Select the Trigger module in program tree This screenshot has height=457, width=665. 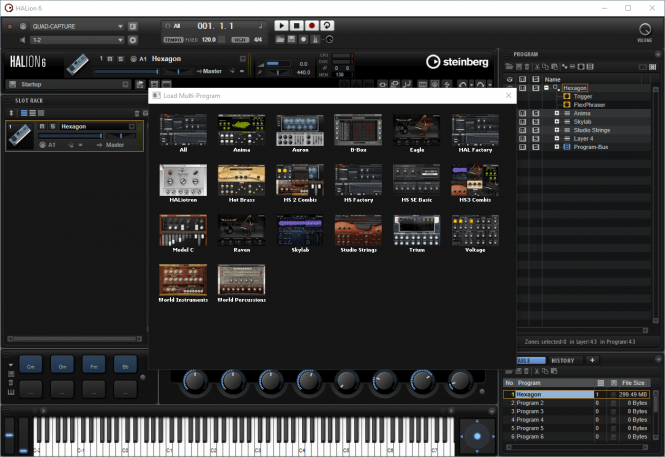coord(583,96)
